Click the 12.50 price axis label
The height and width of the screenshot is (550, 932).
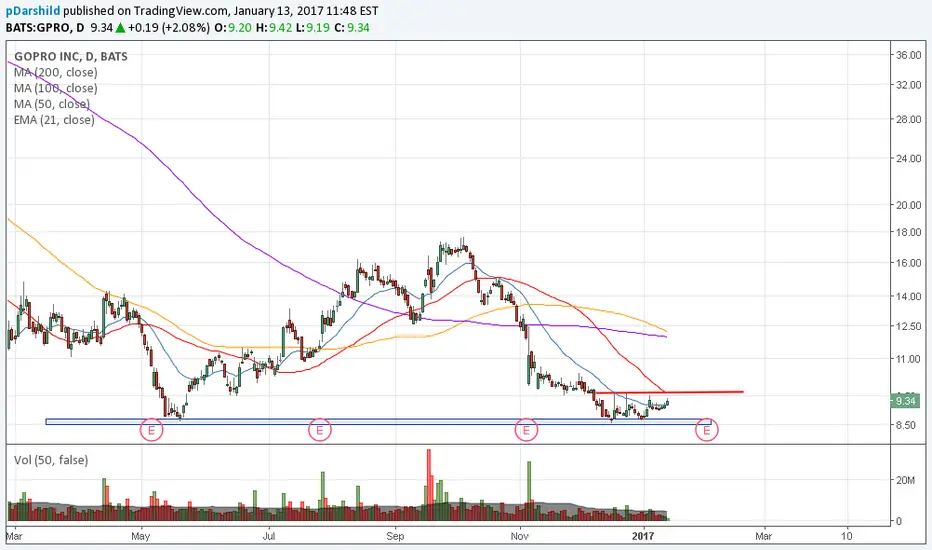909,326
